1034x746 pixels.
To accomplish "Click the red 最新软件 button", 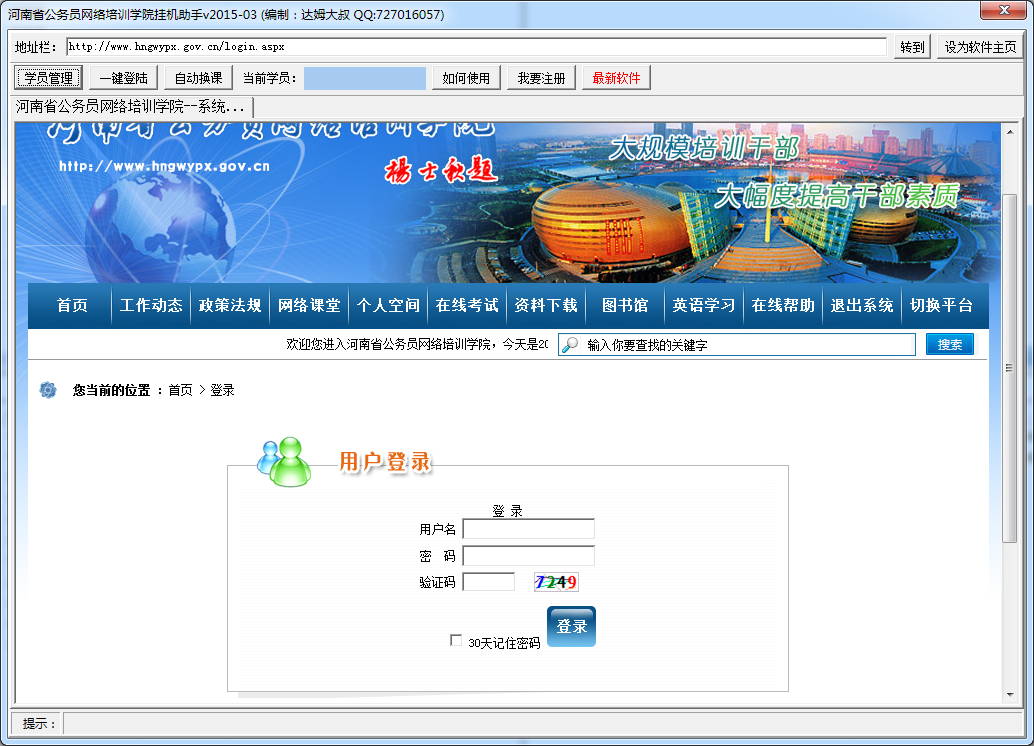I will (617, 78).
